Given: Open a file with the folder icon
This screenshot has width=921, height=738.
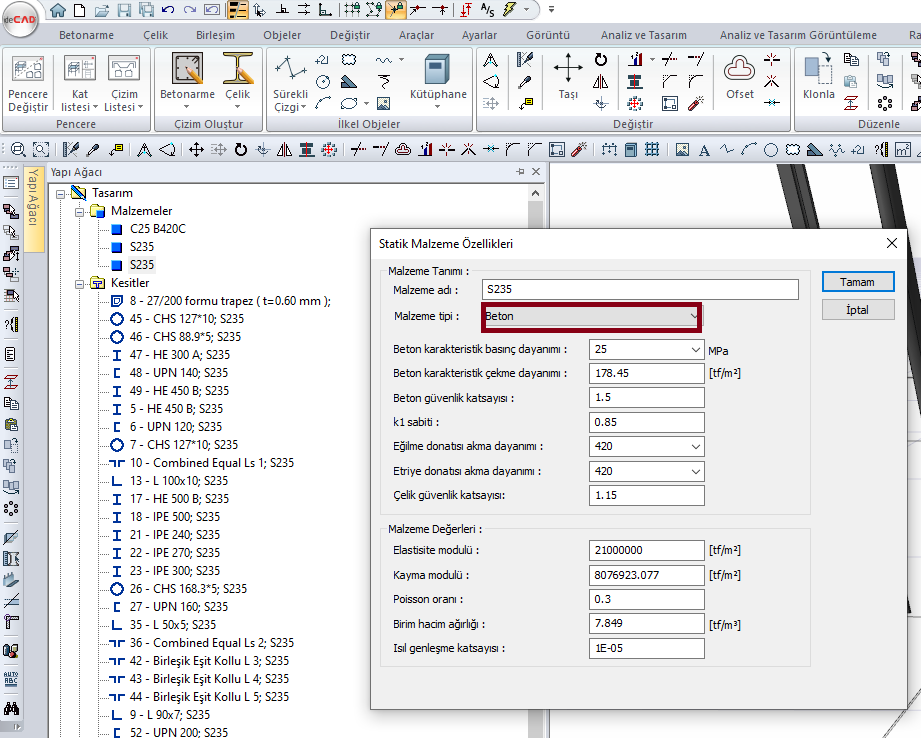Looking at the screenshot, I should coord(102,9).
